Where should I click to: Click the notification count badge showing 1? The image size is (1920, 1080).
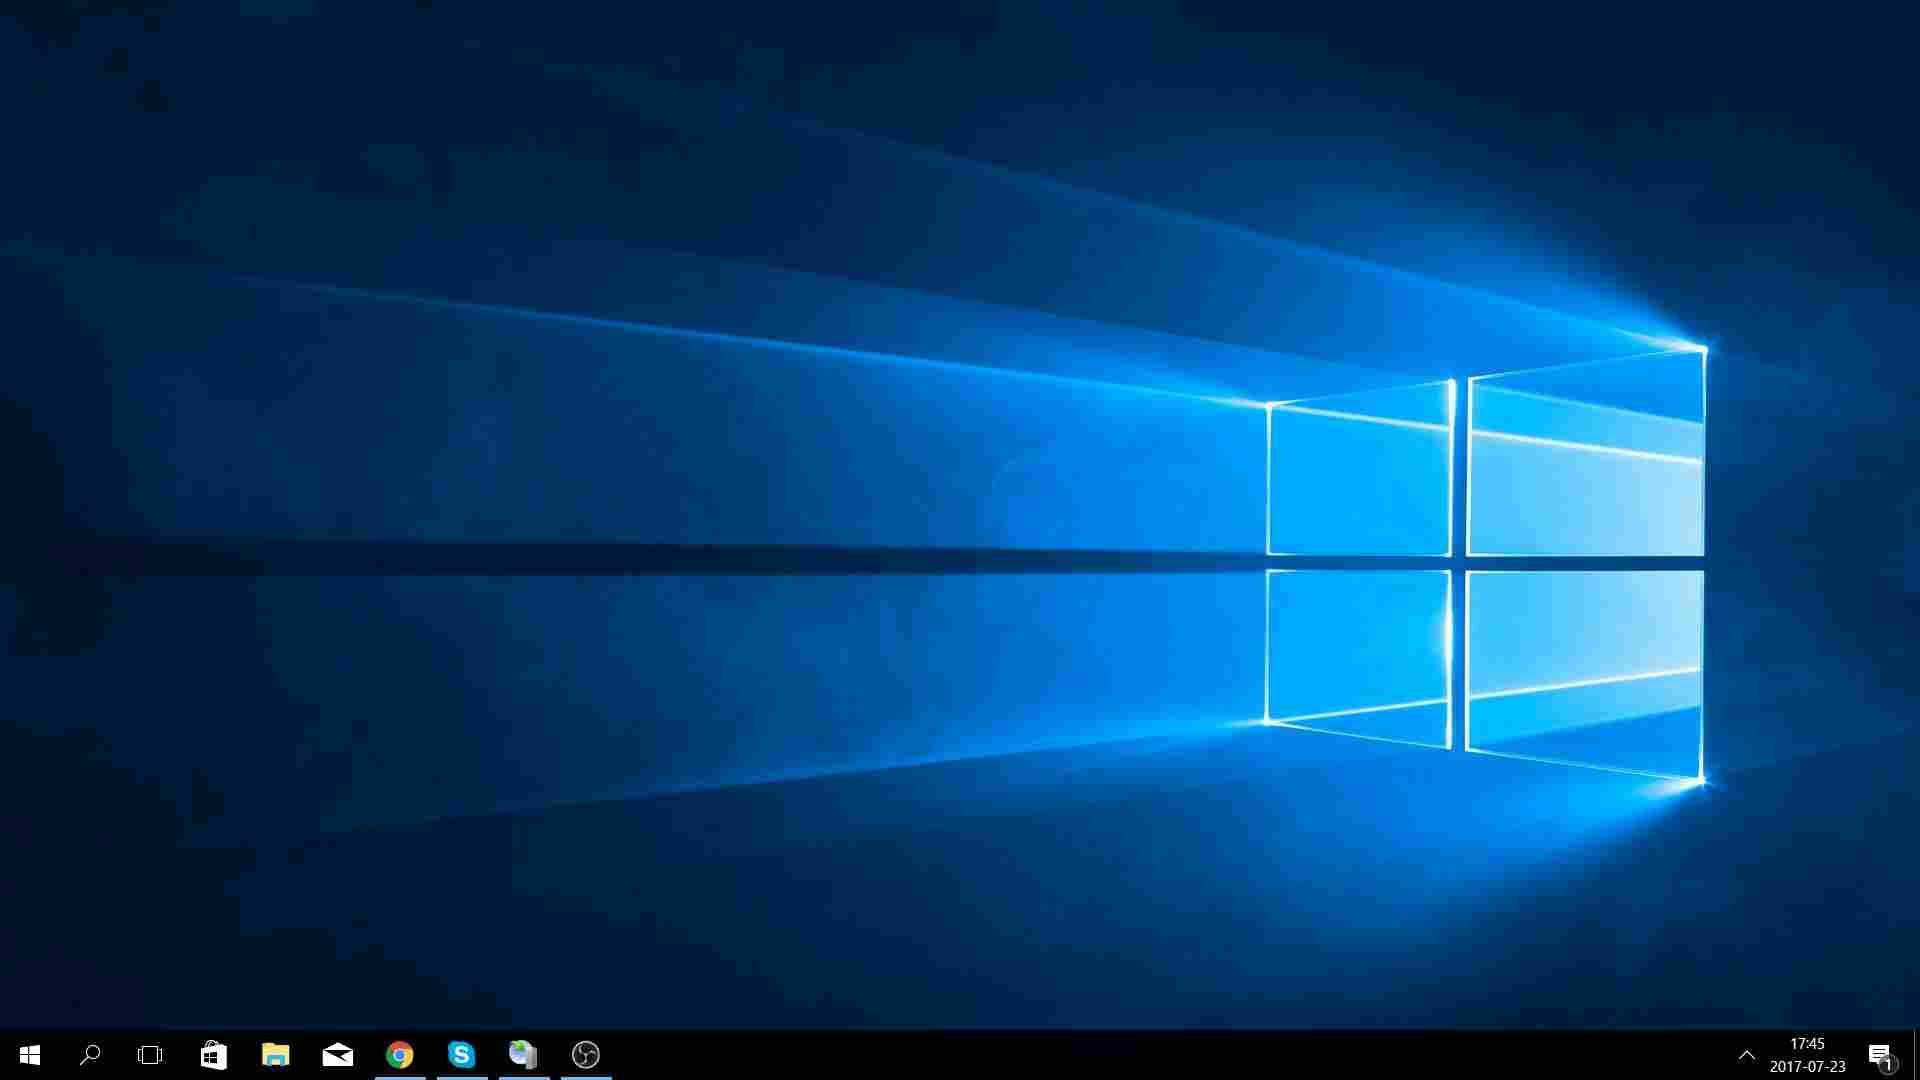tap(1888, 1064)
